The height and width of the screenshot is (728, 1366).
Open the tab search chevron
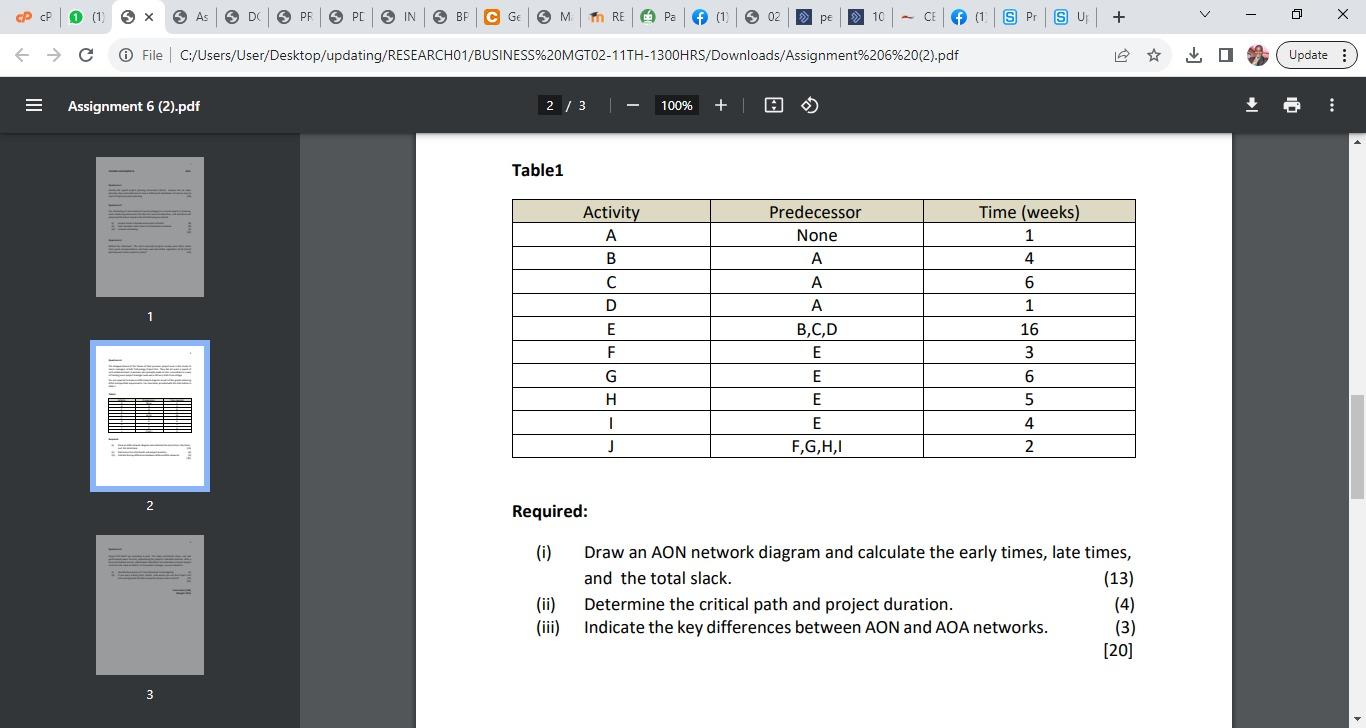[1204, 15]
